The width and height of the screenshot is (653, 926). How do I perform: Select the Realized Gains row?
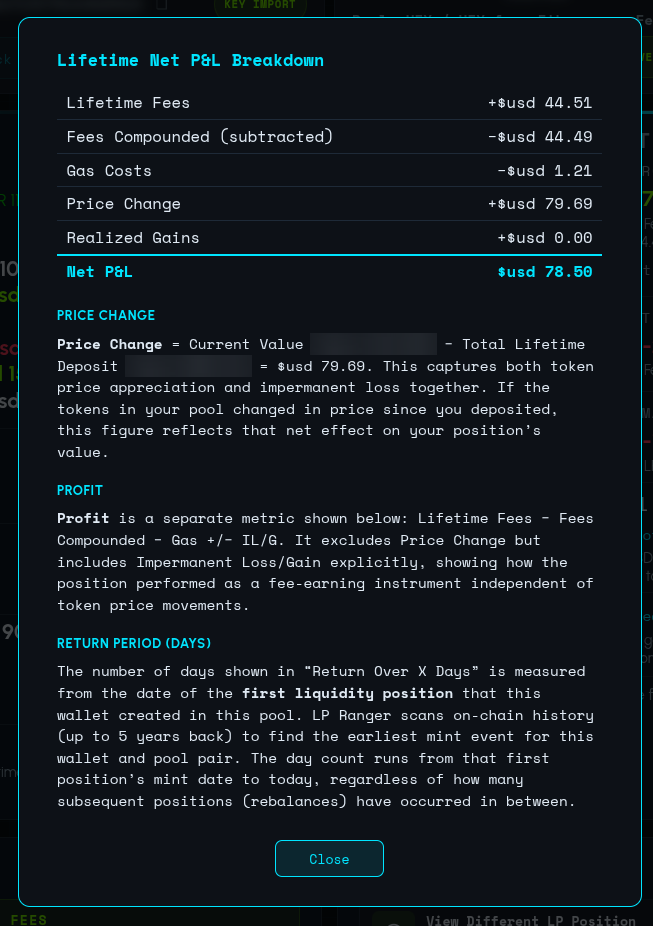tap(329, 238)
